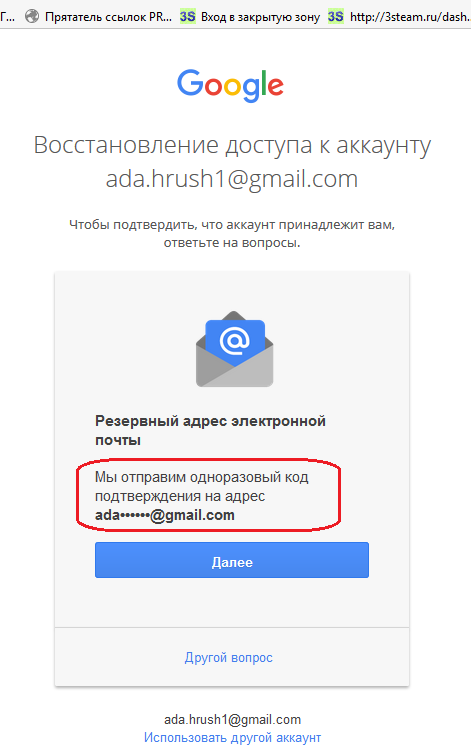Open the truncated leftmost bookmark ending in Г...
The width and height of the screenshot is (471, 753).
[7, 17]
